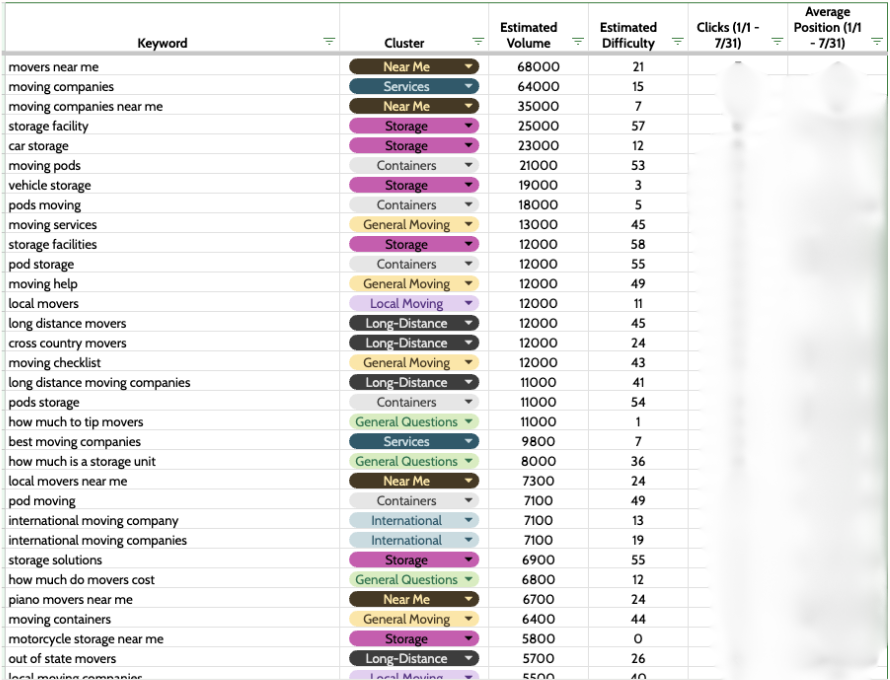This screenshot has width=890, height=680.
Task: Select the 'pod storage' keyword cell
Action: click(x=173, y=264)
